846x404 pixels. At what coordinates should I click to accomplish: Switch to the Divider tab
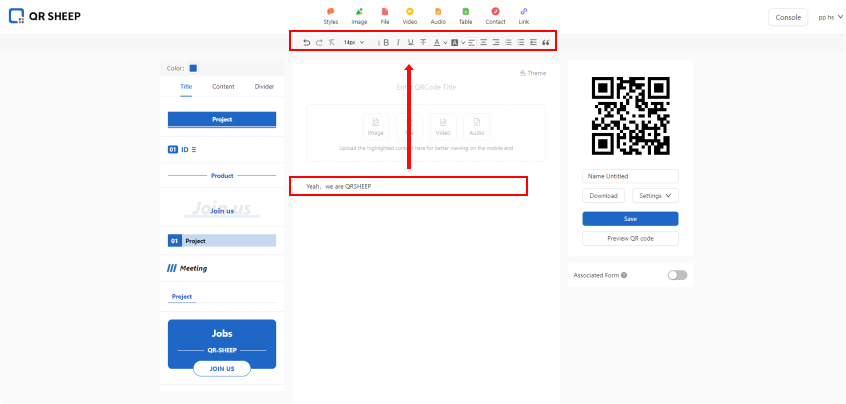tap(264, 86)
